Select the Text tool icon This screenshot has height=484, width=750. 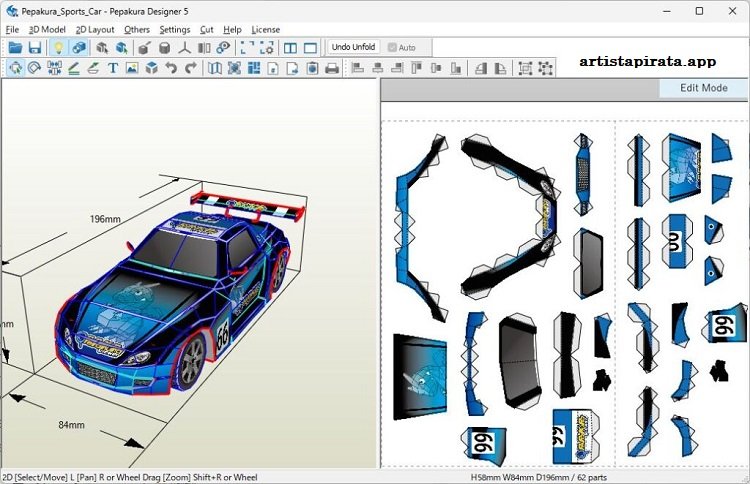click(x=112, y=68)
